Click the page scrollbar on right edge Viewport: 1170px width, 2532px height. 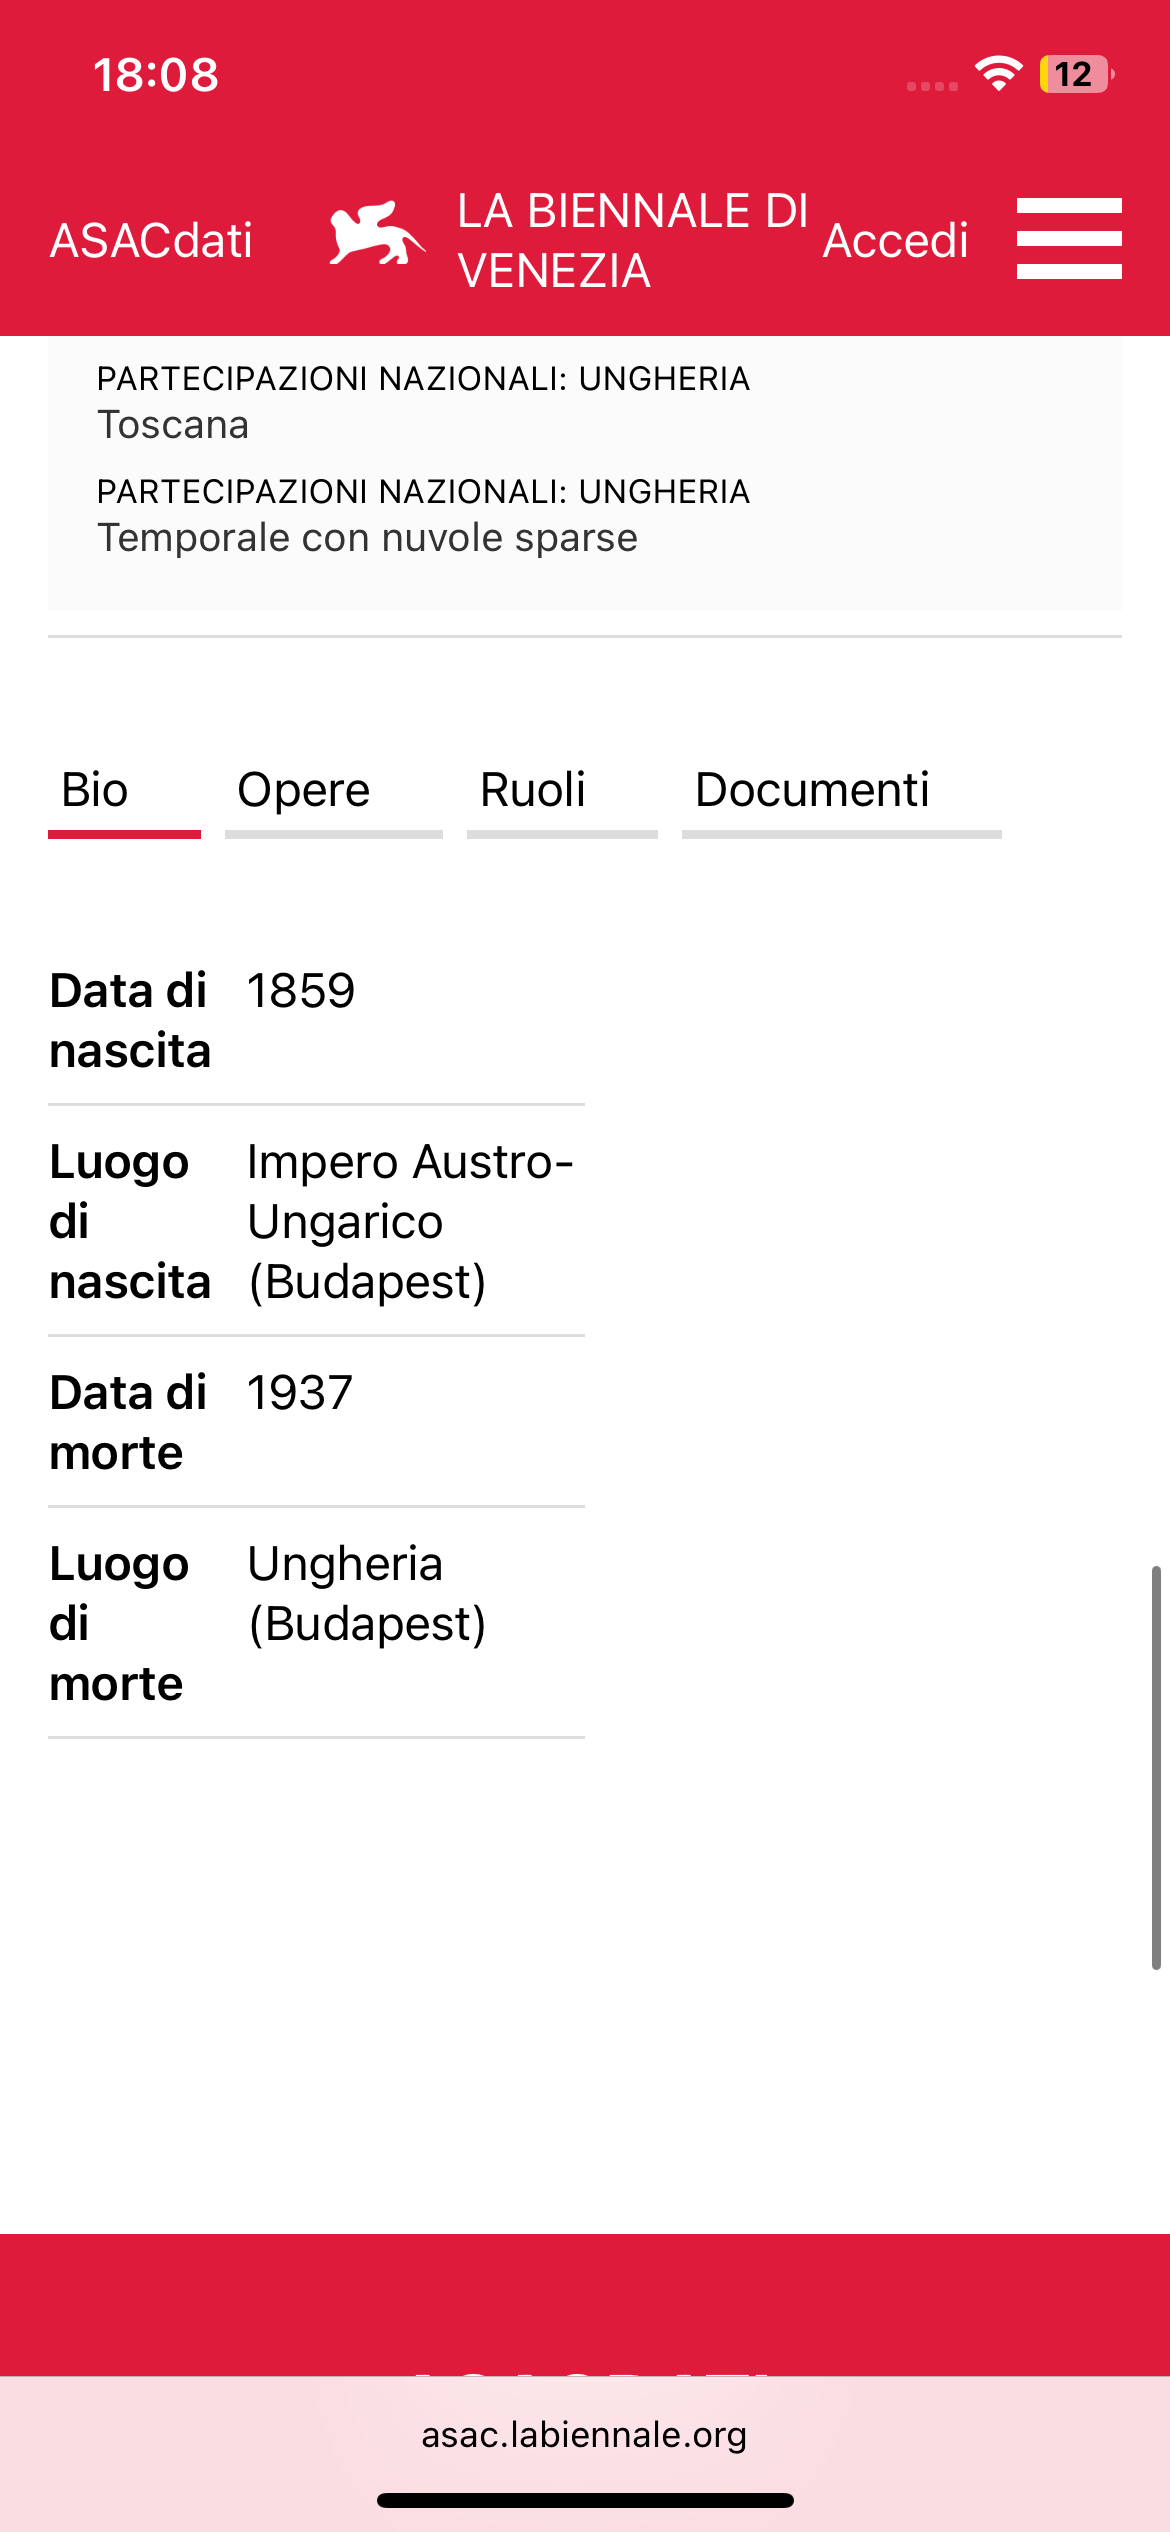[x=1156, y=1766]
